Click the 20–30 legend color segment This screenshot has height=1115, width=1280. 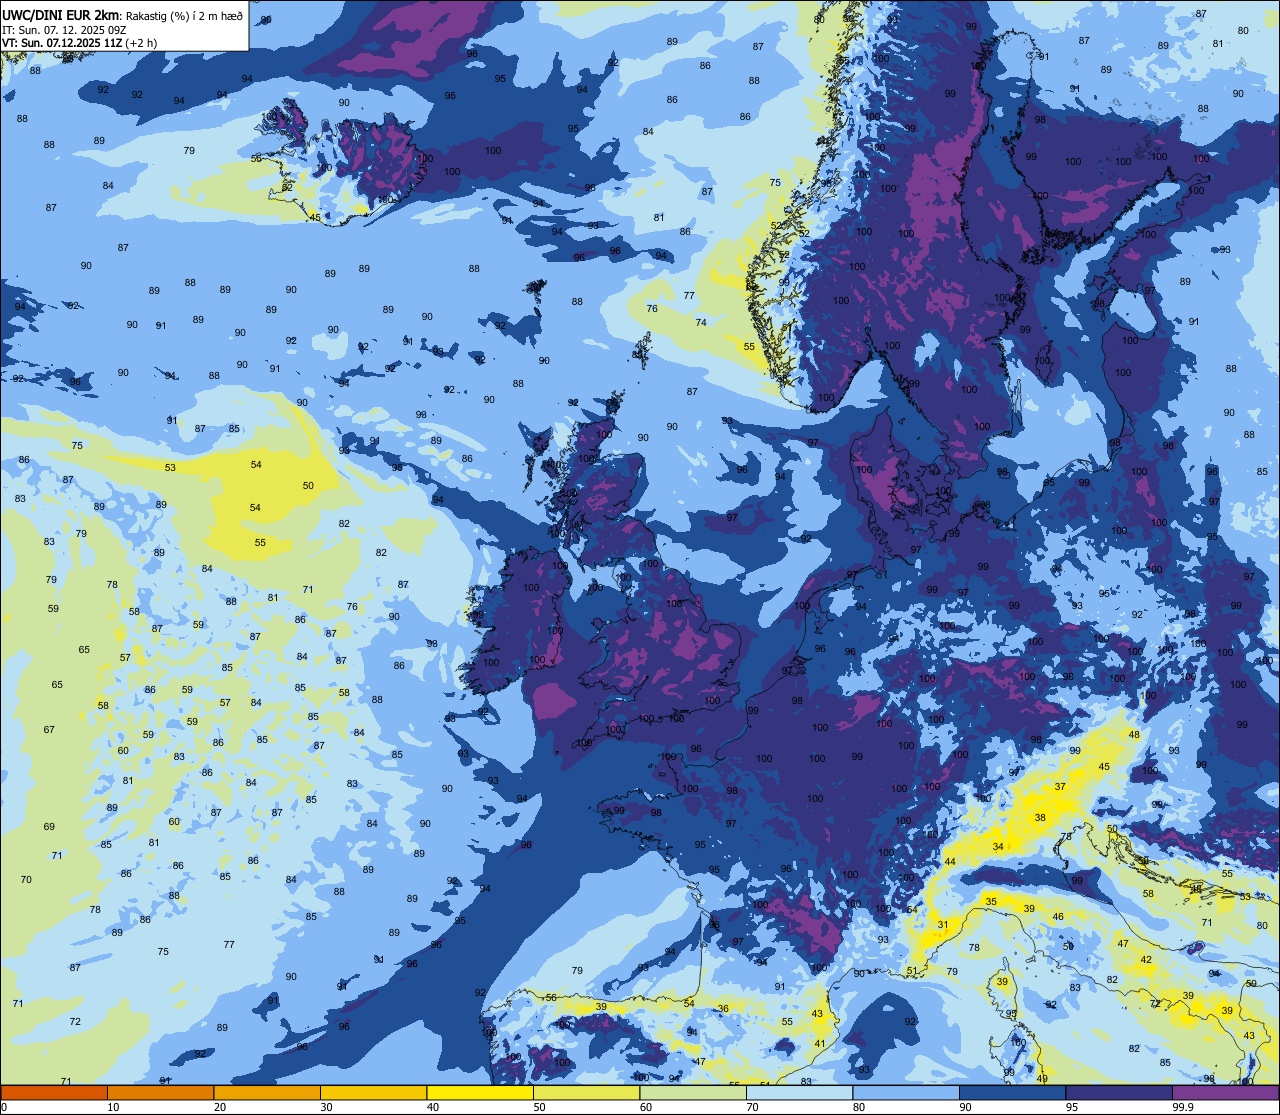[267, 1092]
